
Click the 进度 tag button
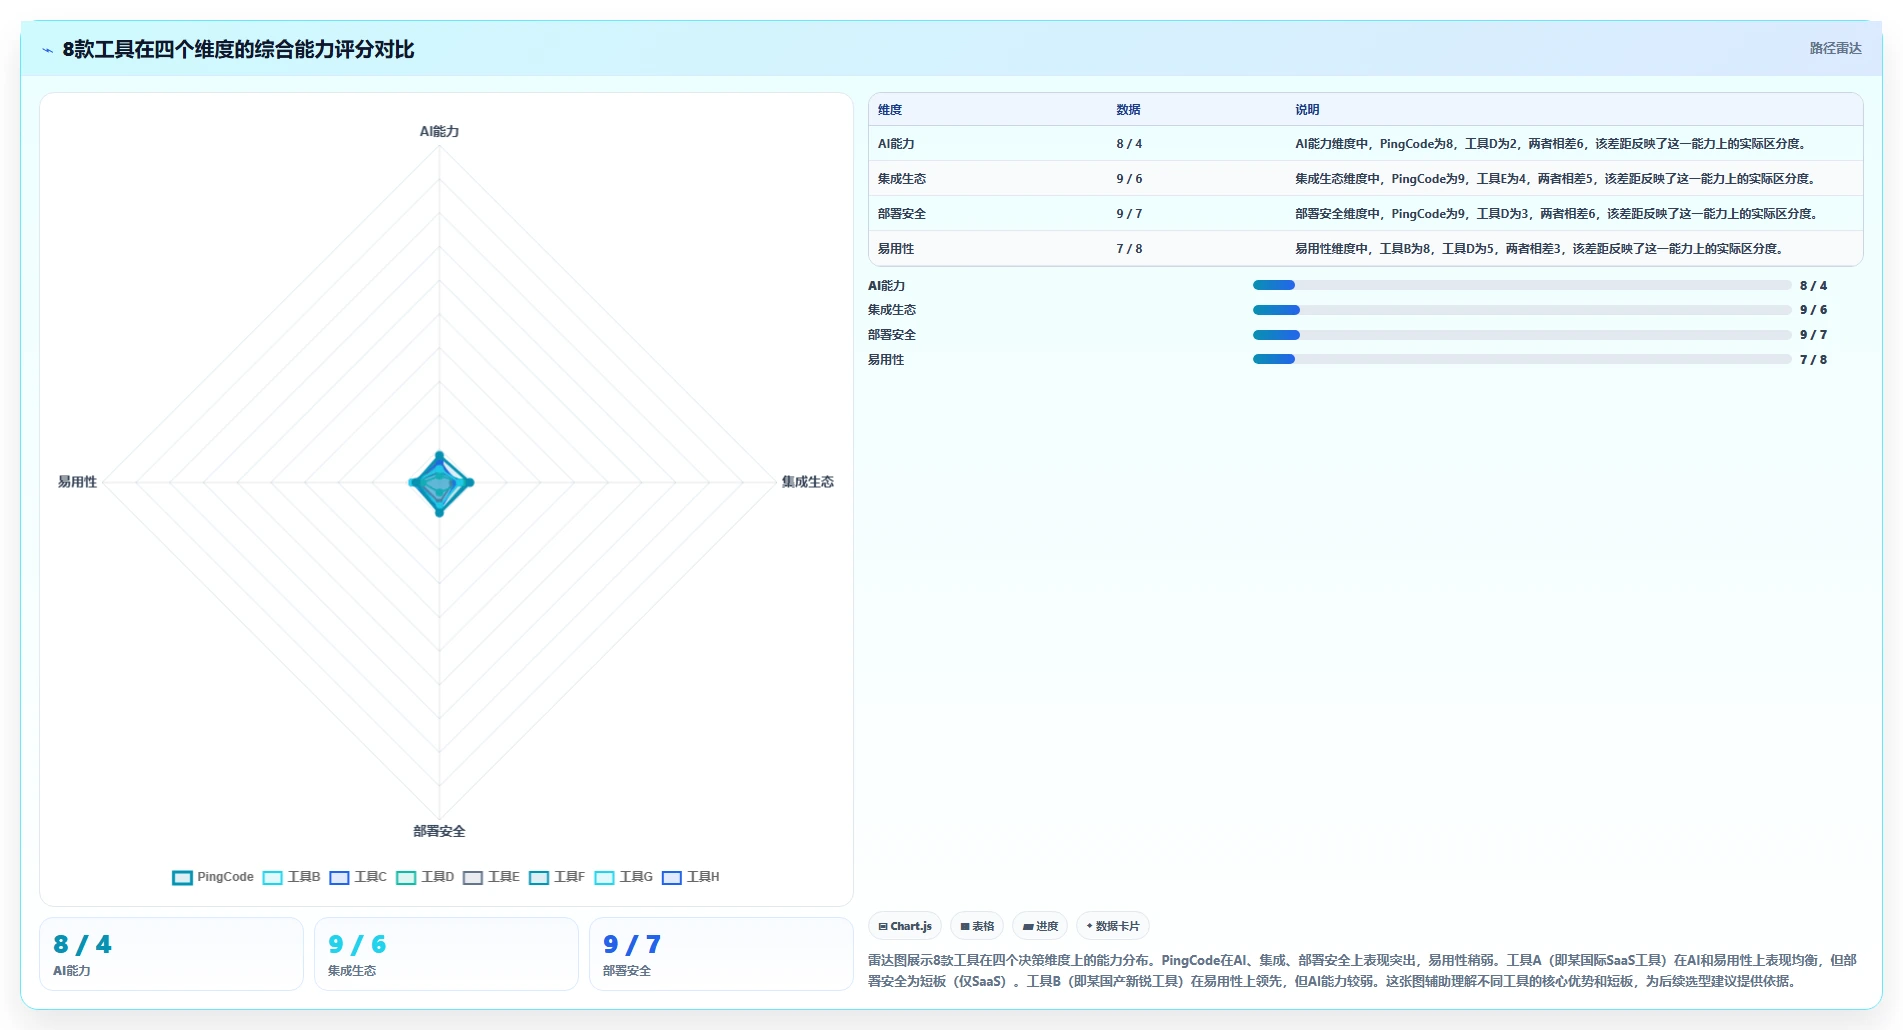(x=1040, y=926)
